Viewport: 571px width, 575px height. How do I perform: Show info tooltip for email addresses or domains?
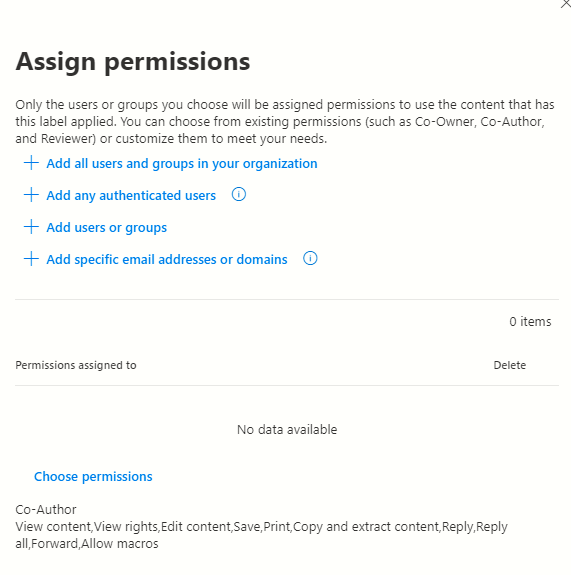click(x=310, y=259)
